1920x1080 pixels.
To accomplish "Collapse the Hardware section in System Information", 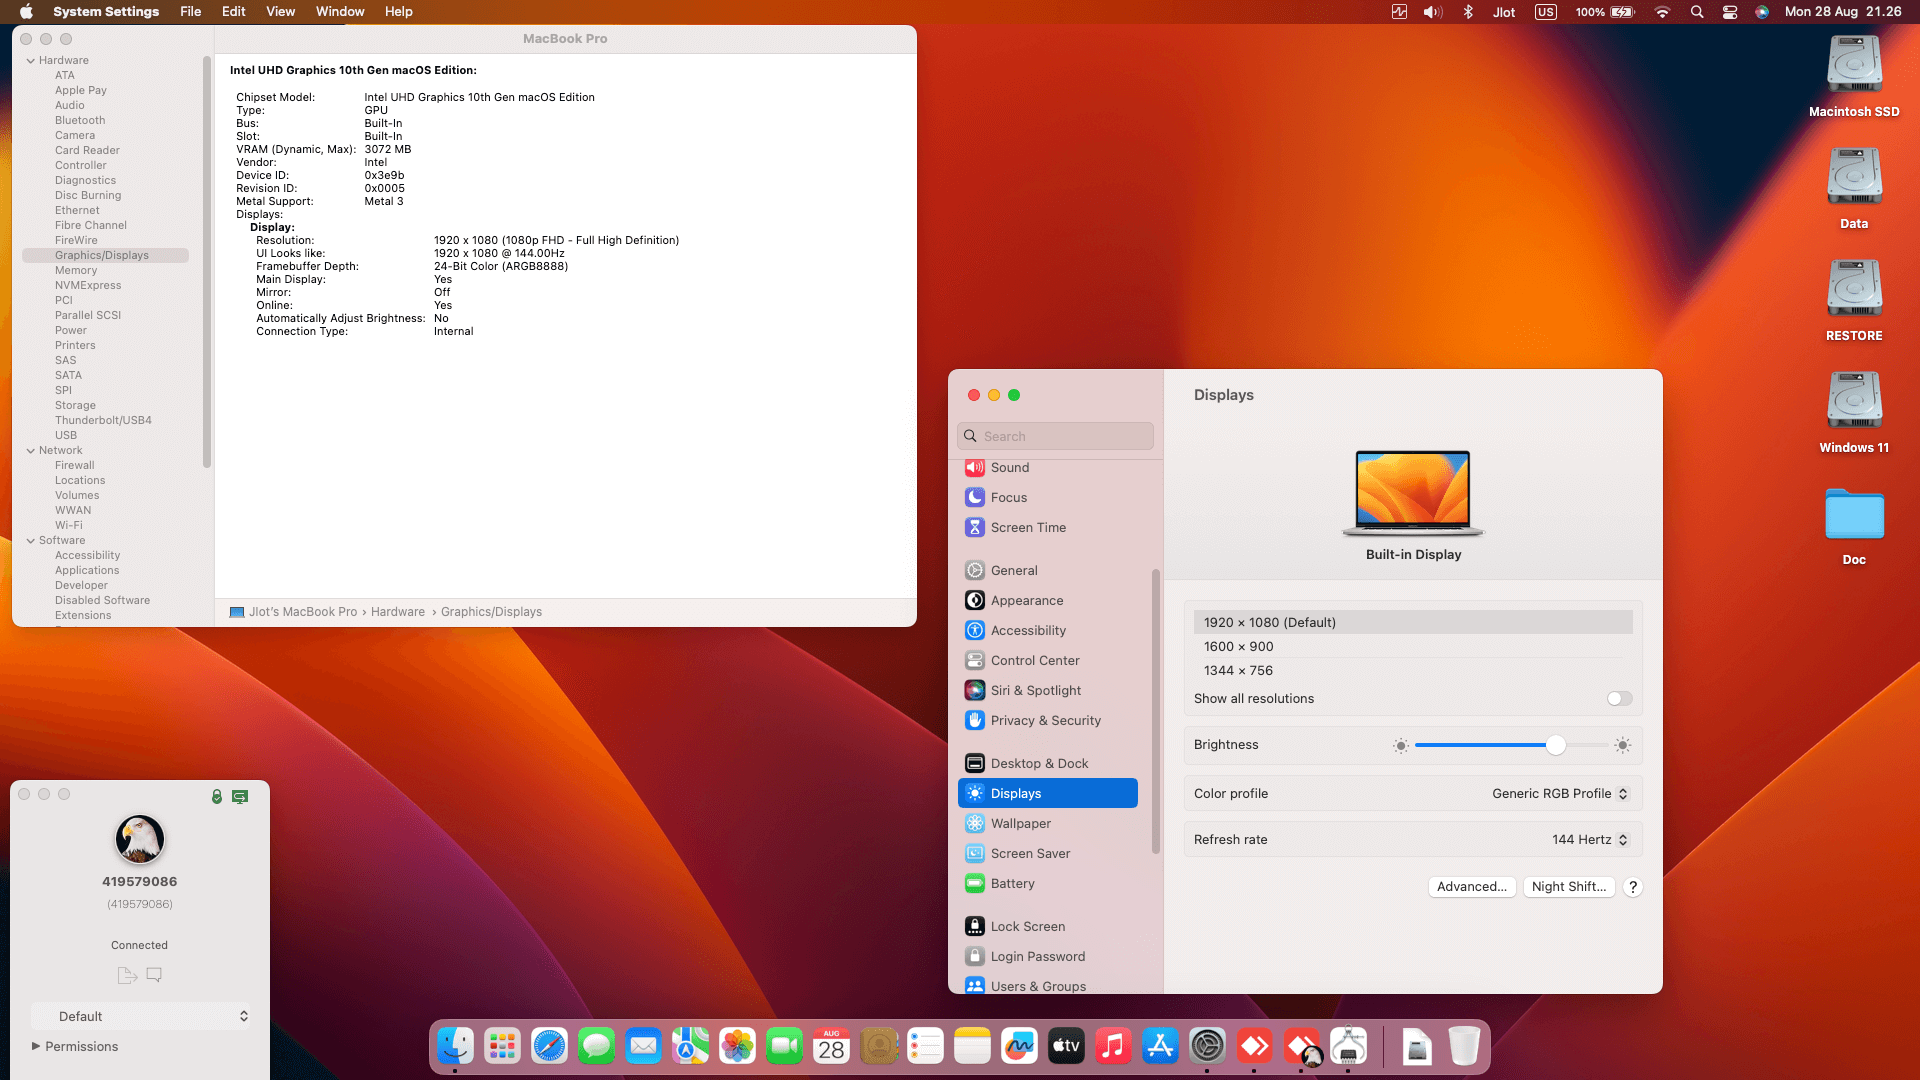I will [x=33, y=60].
